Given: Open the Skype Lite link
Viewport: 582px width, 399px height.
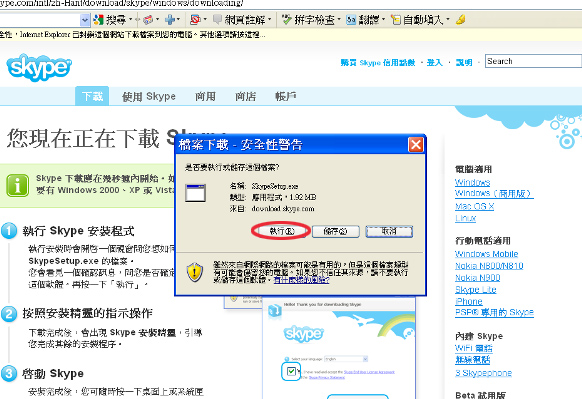Looking at the screenshot, I should point(476,290).
